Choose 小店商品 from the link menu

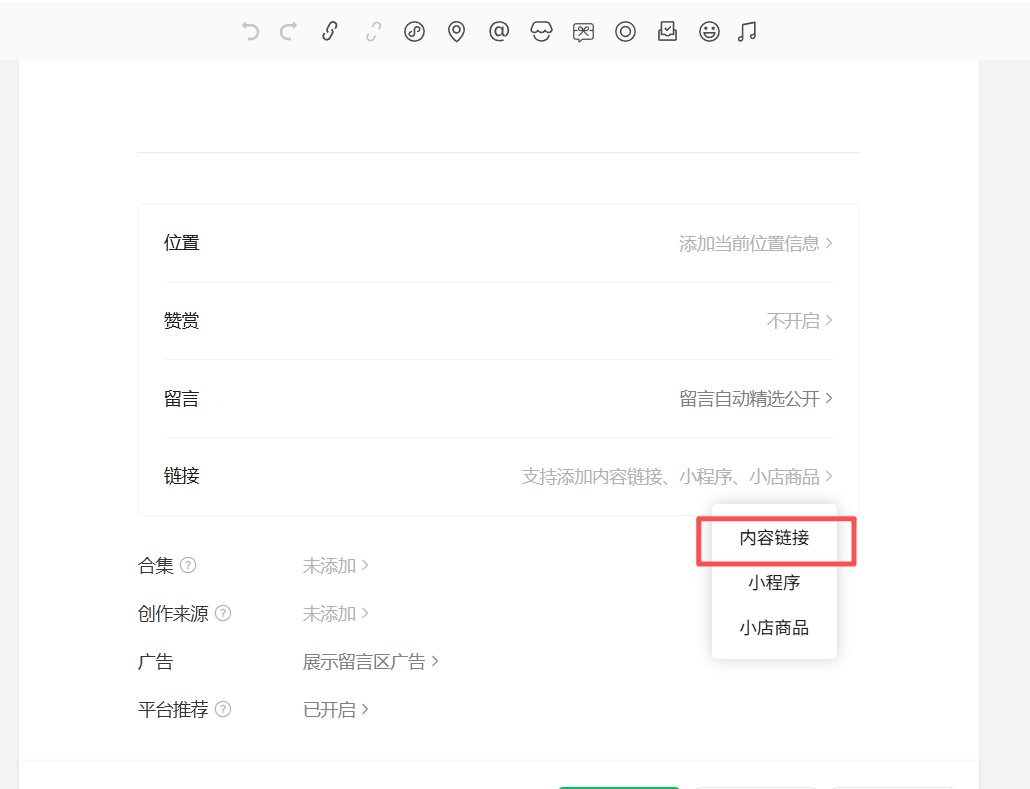(774, 628)
